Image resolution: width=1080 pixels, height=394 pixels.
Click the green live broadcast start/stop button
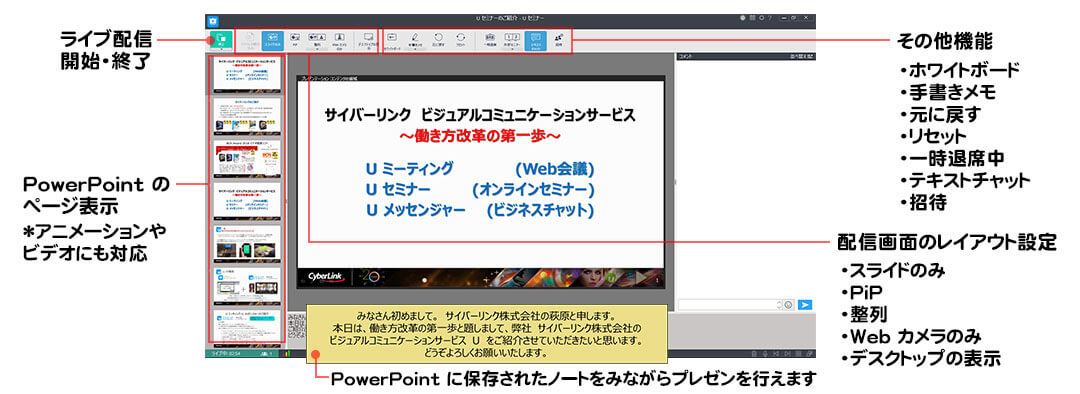click(x=221, y=39)
